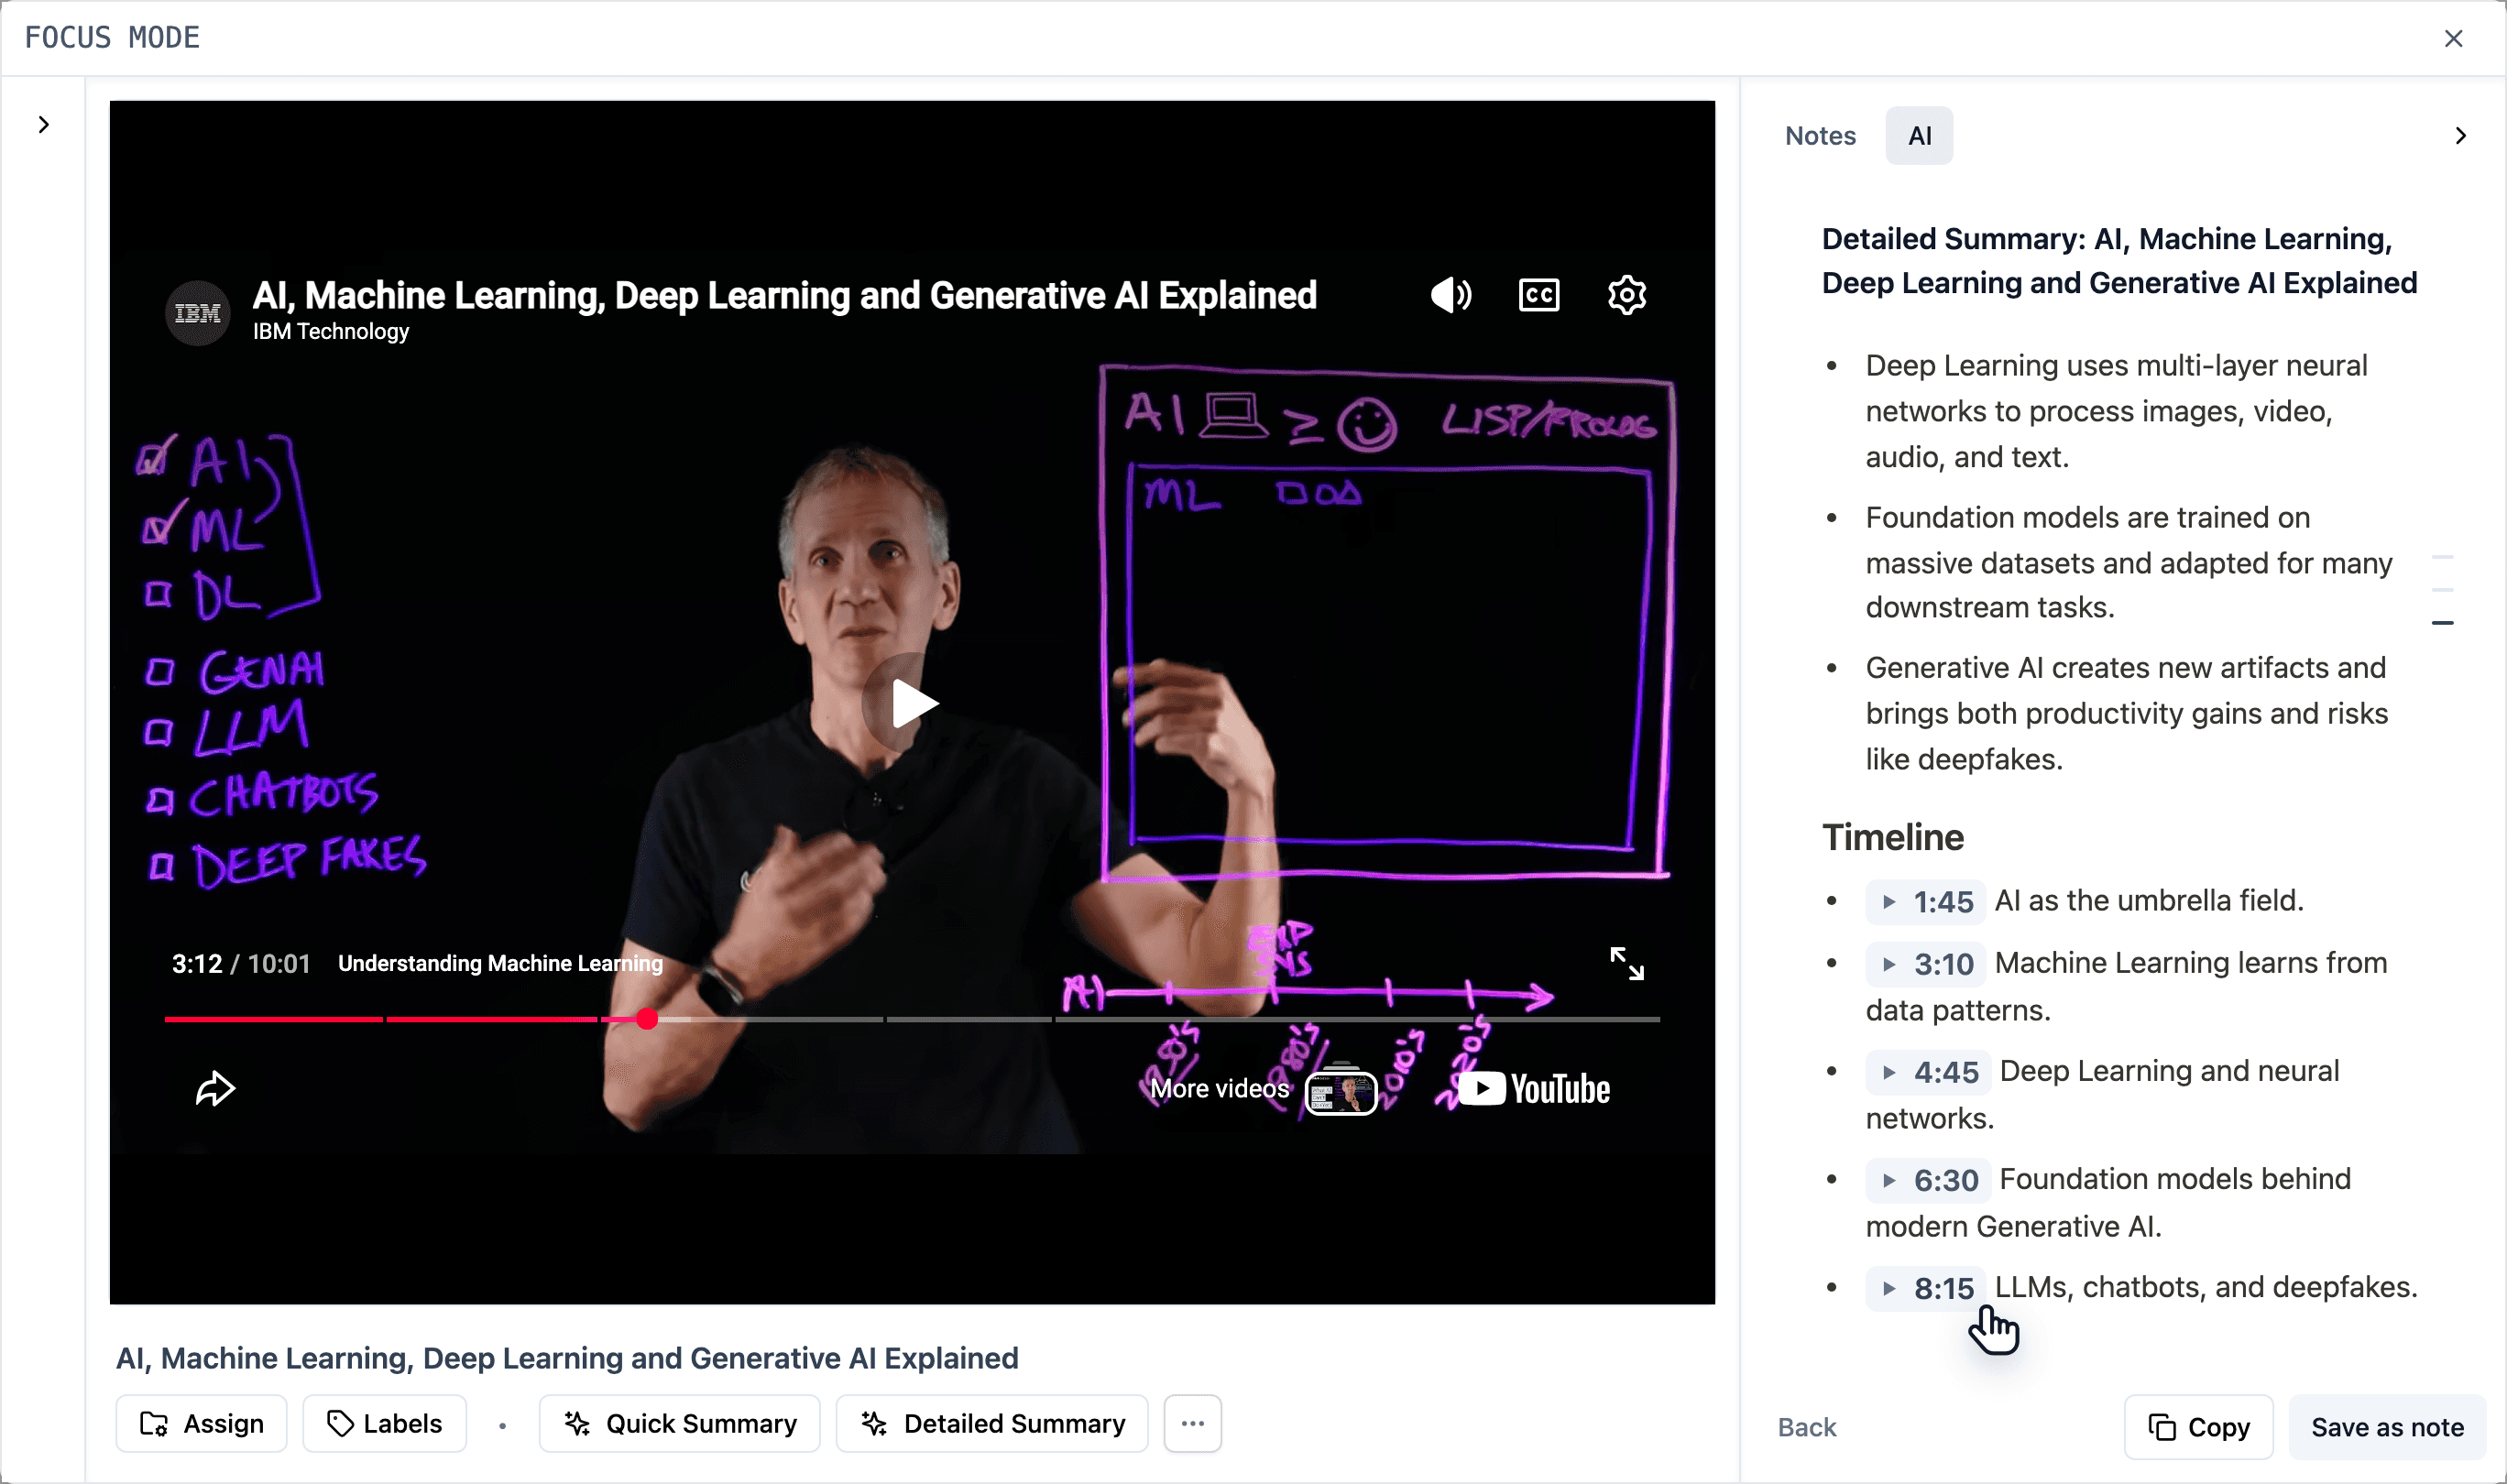The width and height of the screenshot is (2507, 1484).
Task: Click the top outline marker in minimap
Action: 2443,557
